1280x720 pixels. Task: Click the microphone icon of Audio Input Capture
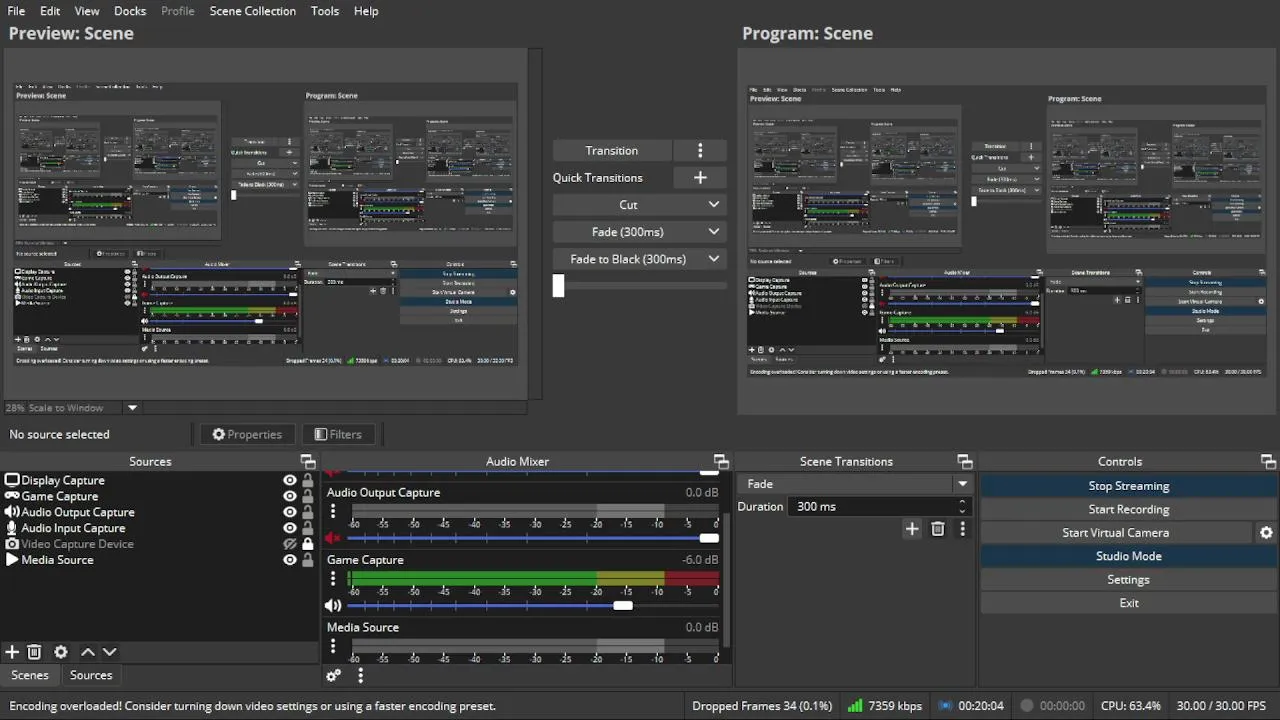pos(12,528)
